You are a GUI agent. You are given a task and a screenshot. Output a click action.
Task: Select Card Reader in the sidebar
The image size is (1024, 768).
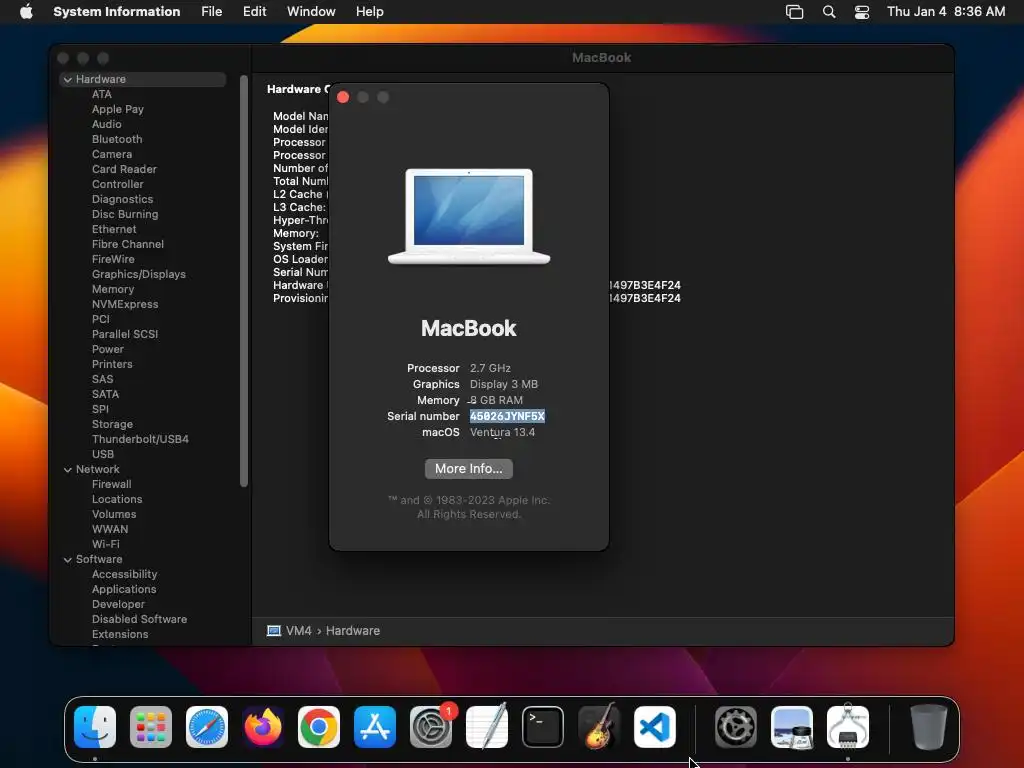(x=124, y=169)
